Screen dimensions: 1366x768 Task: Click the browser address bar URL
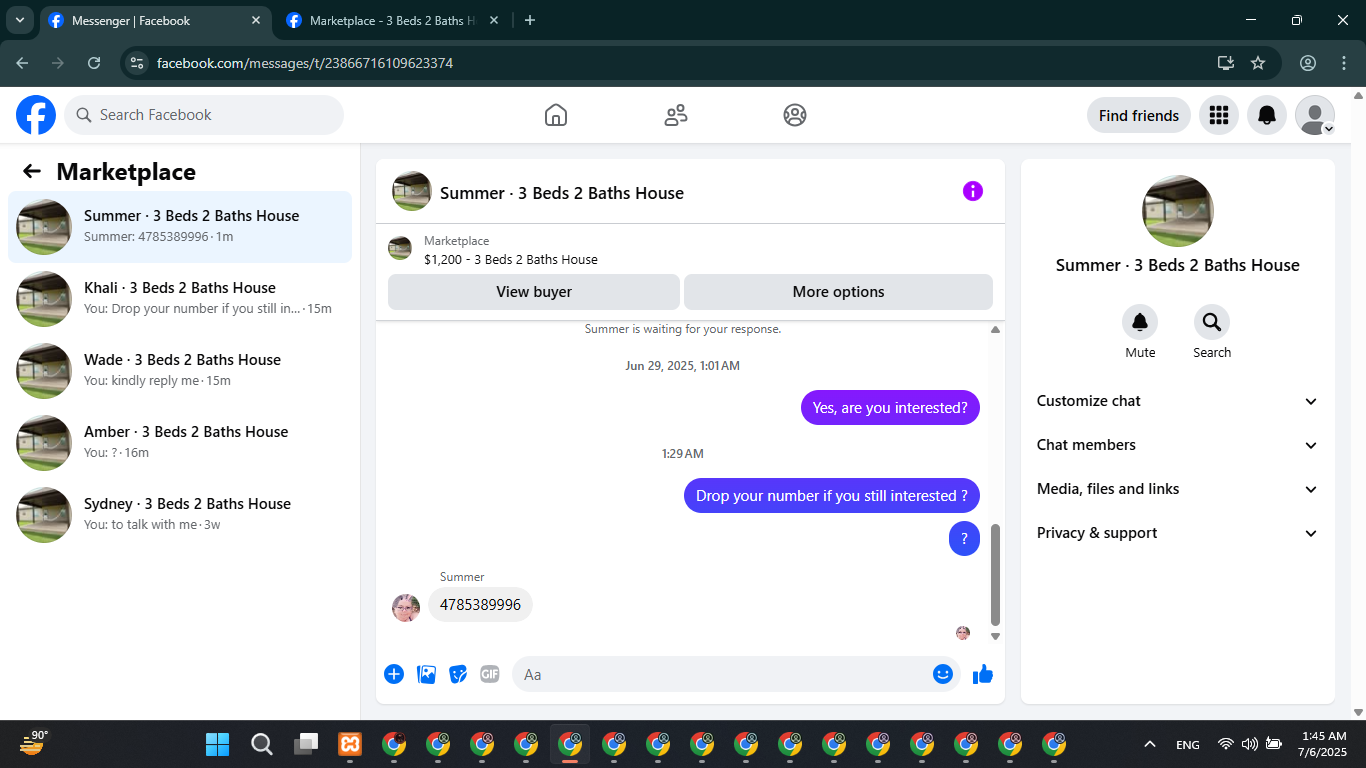click(305, 63)
